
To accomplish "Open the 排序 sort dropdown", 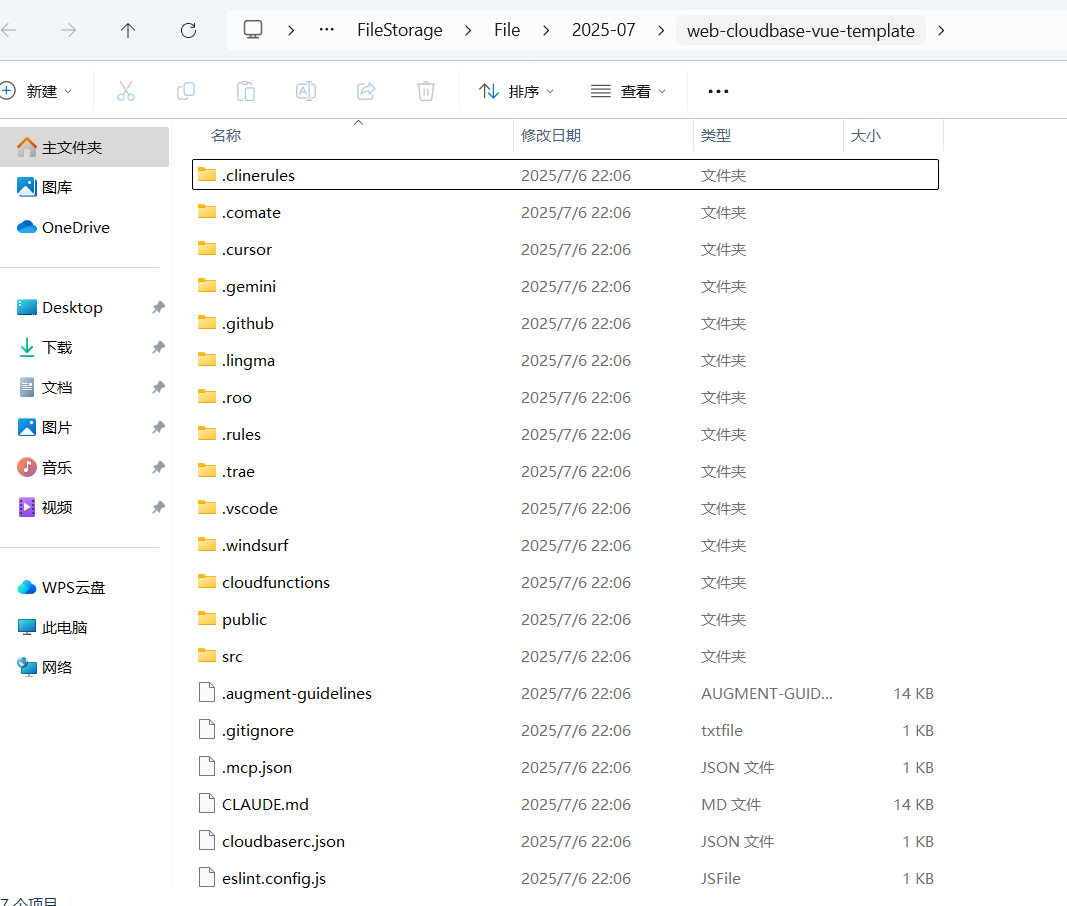I will 516,91.
